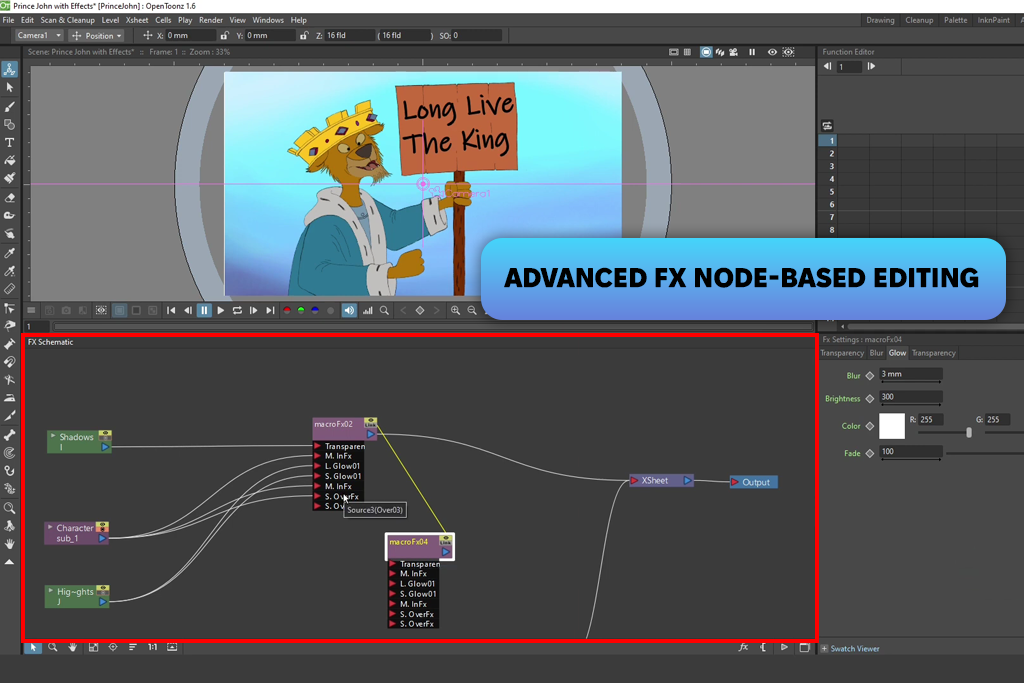Open the Render menu
The width and height of the screenshot is (1024, 683).
click(210, 20)
